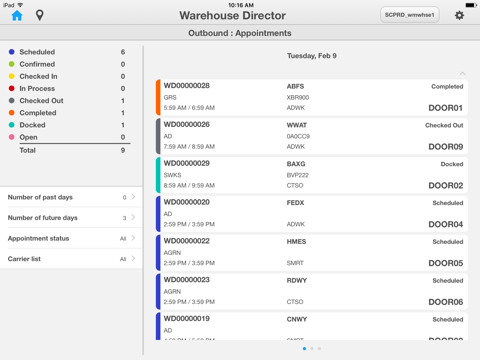
Task: Tap the SCPRD_wmwhse1 warehouse button
Action: click(x=410, y=15)
